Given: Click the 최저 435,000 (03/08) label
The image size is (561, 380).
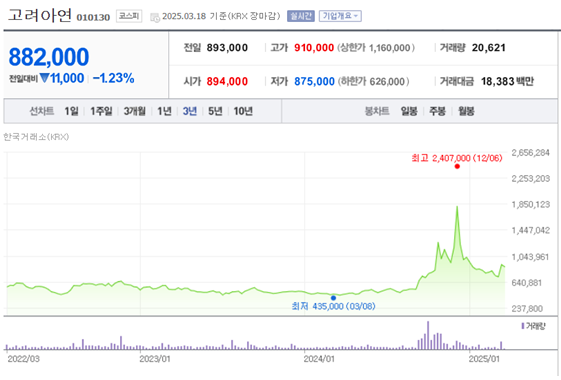Looking at the screenshot, I should tap(333, 306).
